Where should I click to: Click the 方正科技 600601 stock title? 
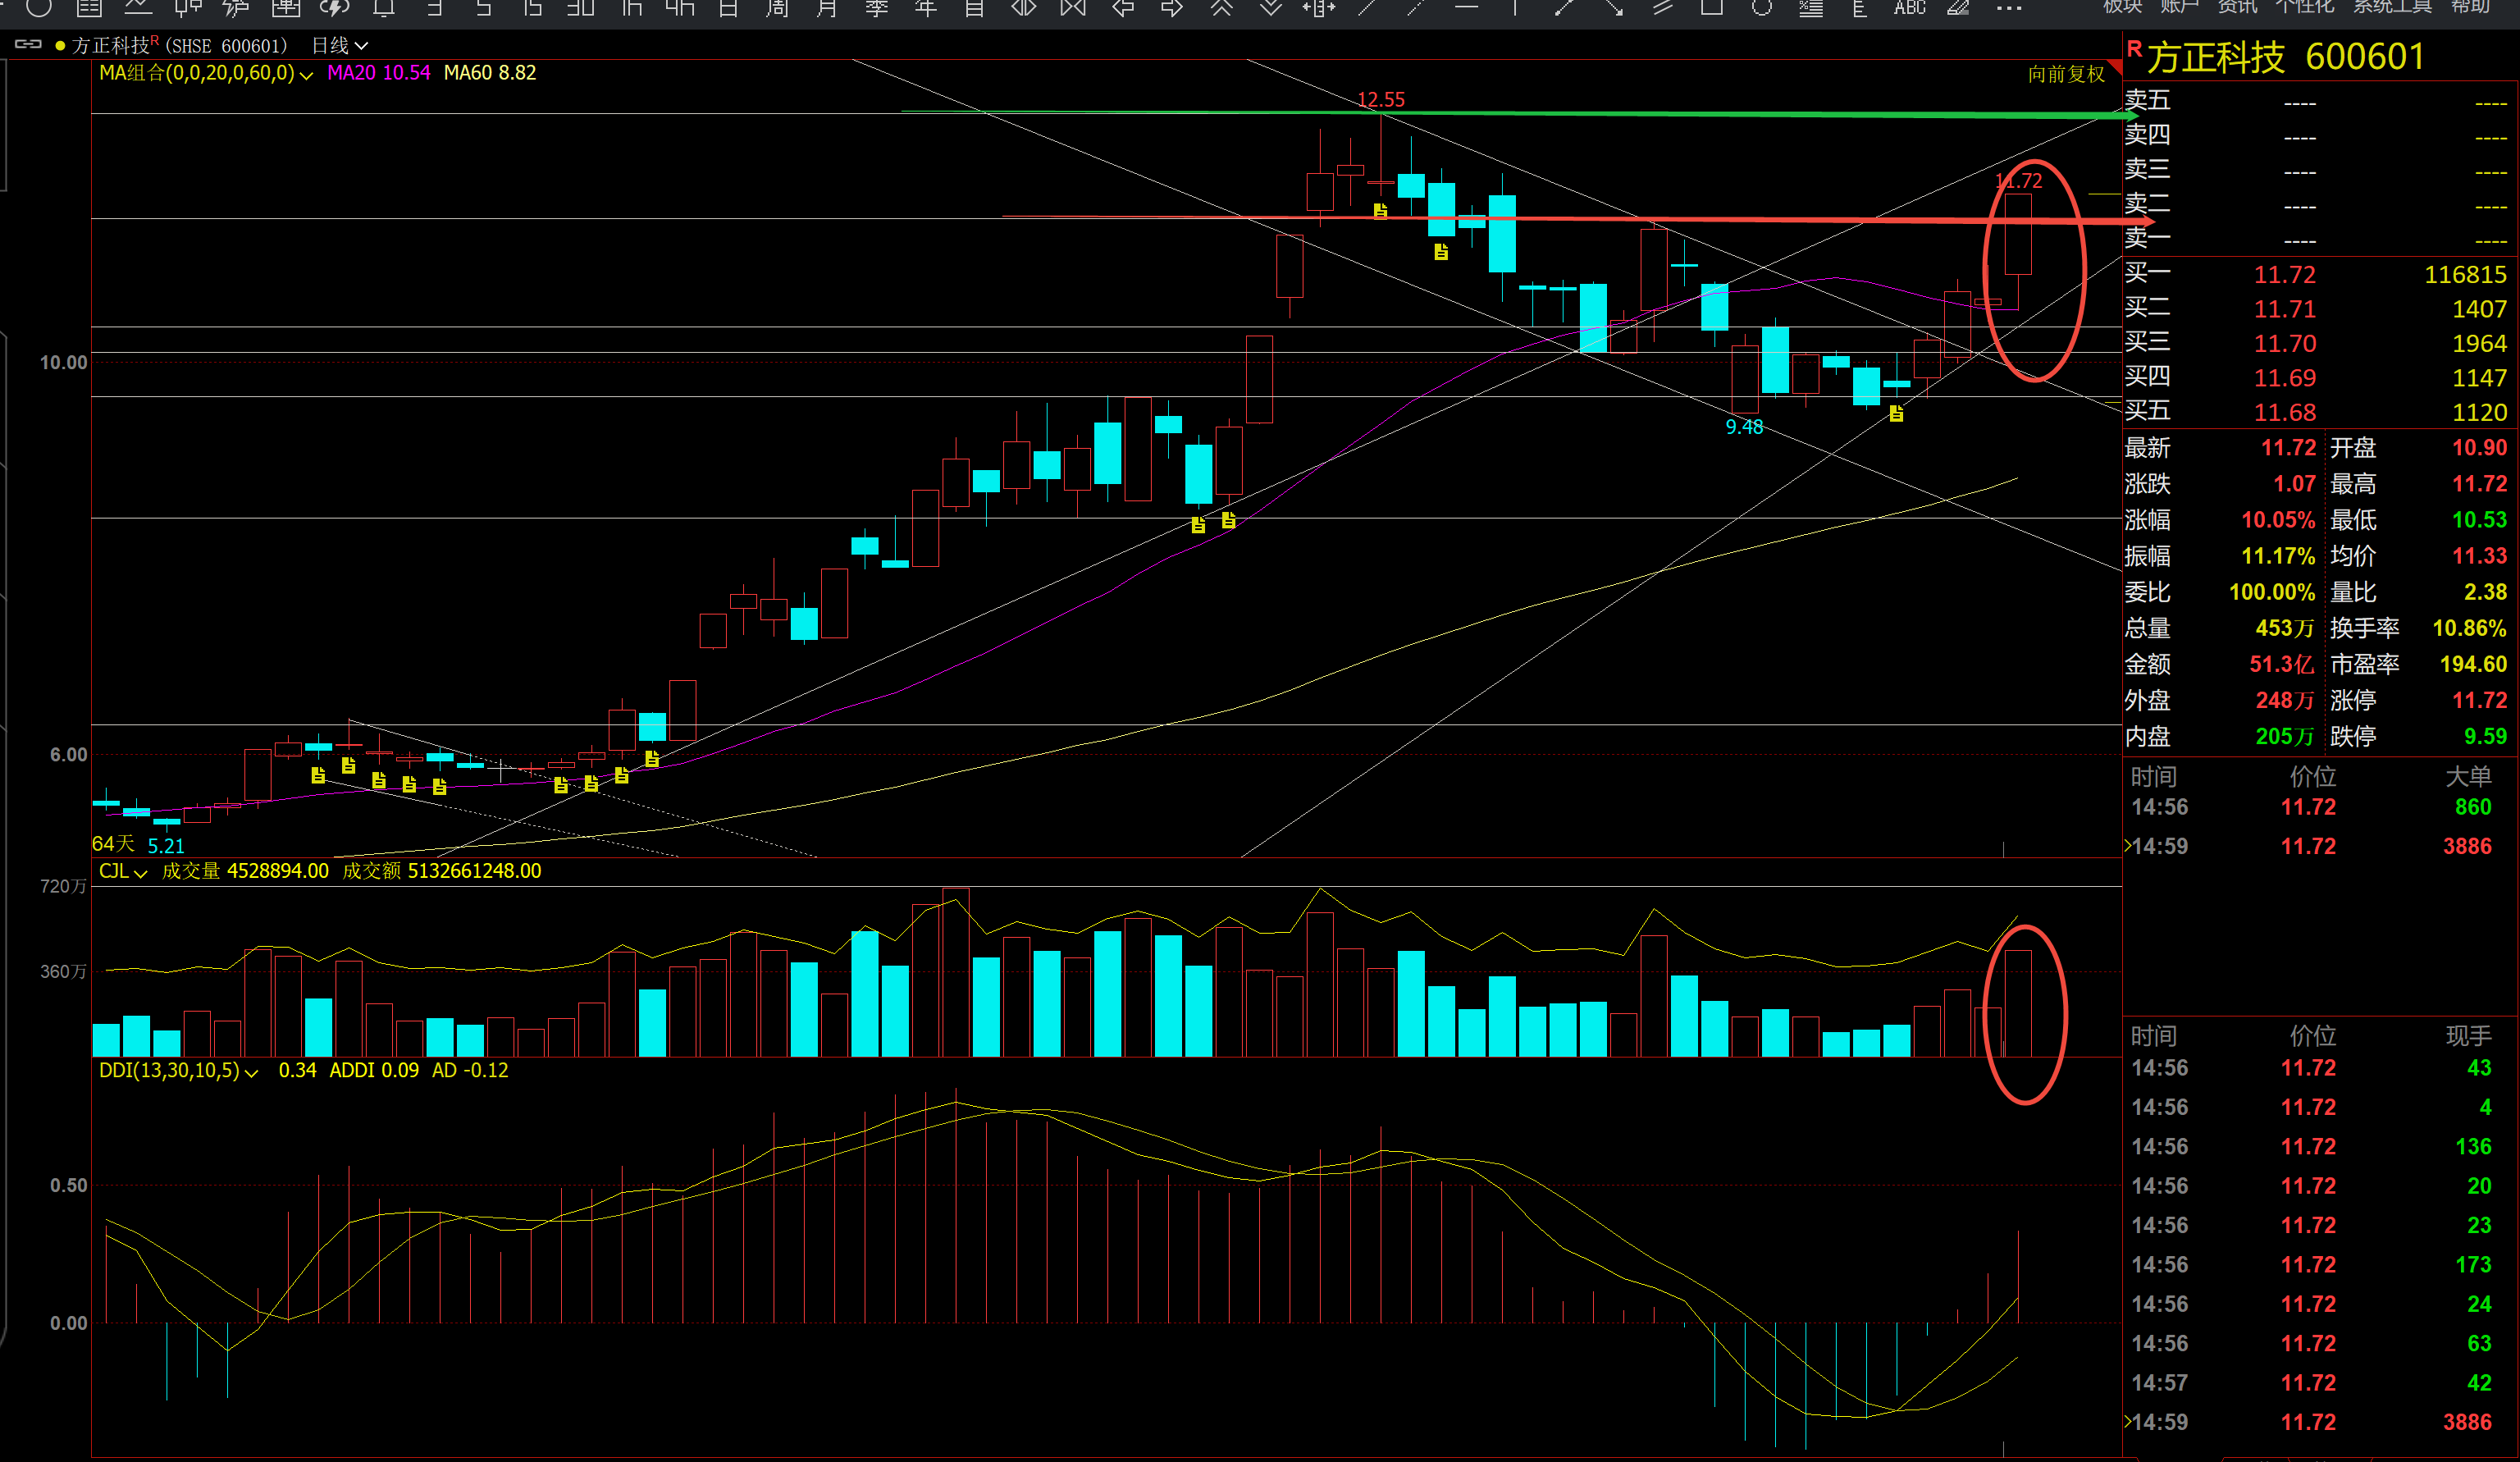(2285, 58)
